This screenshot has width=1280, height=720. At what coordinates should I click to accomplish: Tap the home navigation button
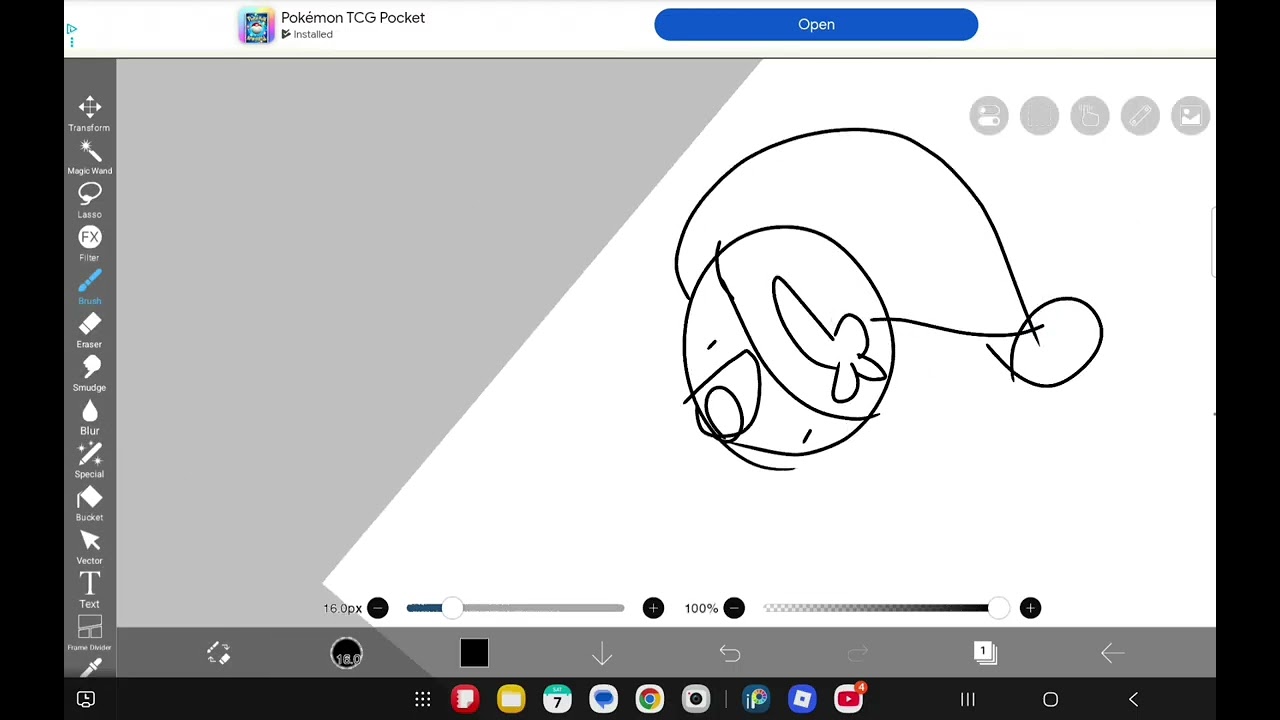(1051, 700)
